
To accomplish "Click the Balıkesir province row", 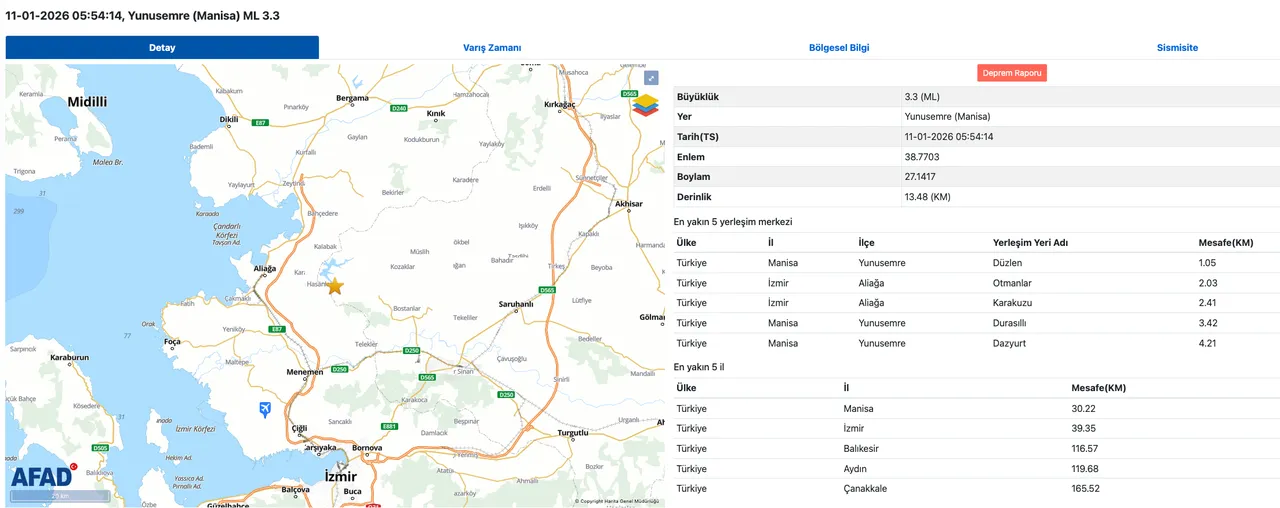I will [x=976, y=448].
